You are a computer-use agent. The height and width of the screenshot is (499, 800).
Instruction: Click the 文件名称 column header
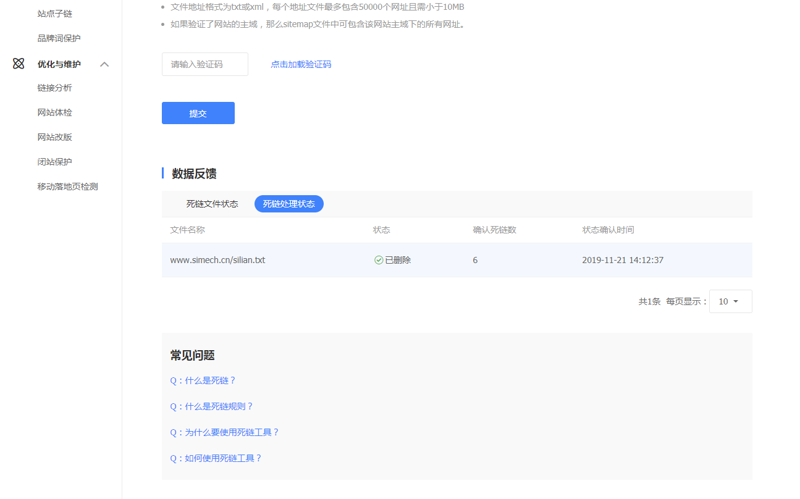pos(187,230)
